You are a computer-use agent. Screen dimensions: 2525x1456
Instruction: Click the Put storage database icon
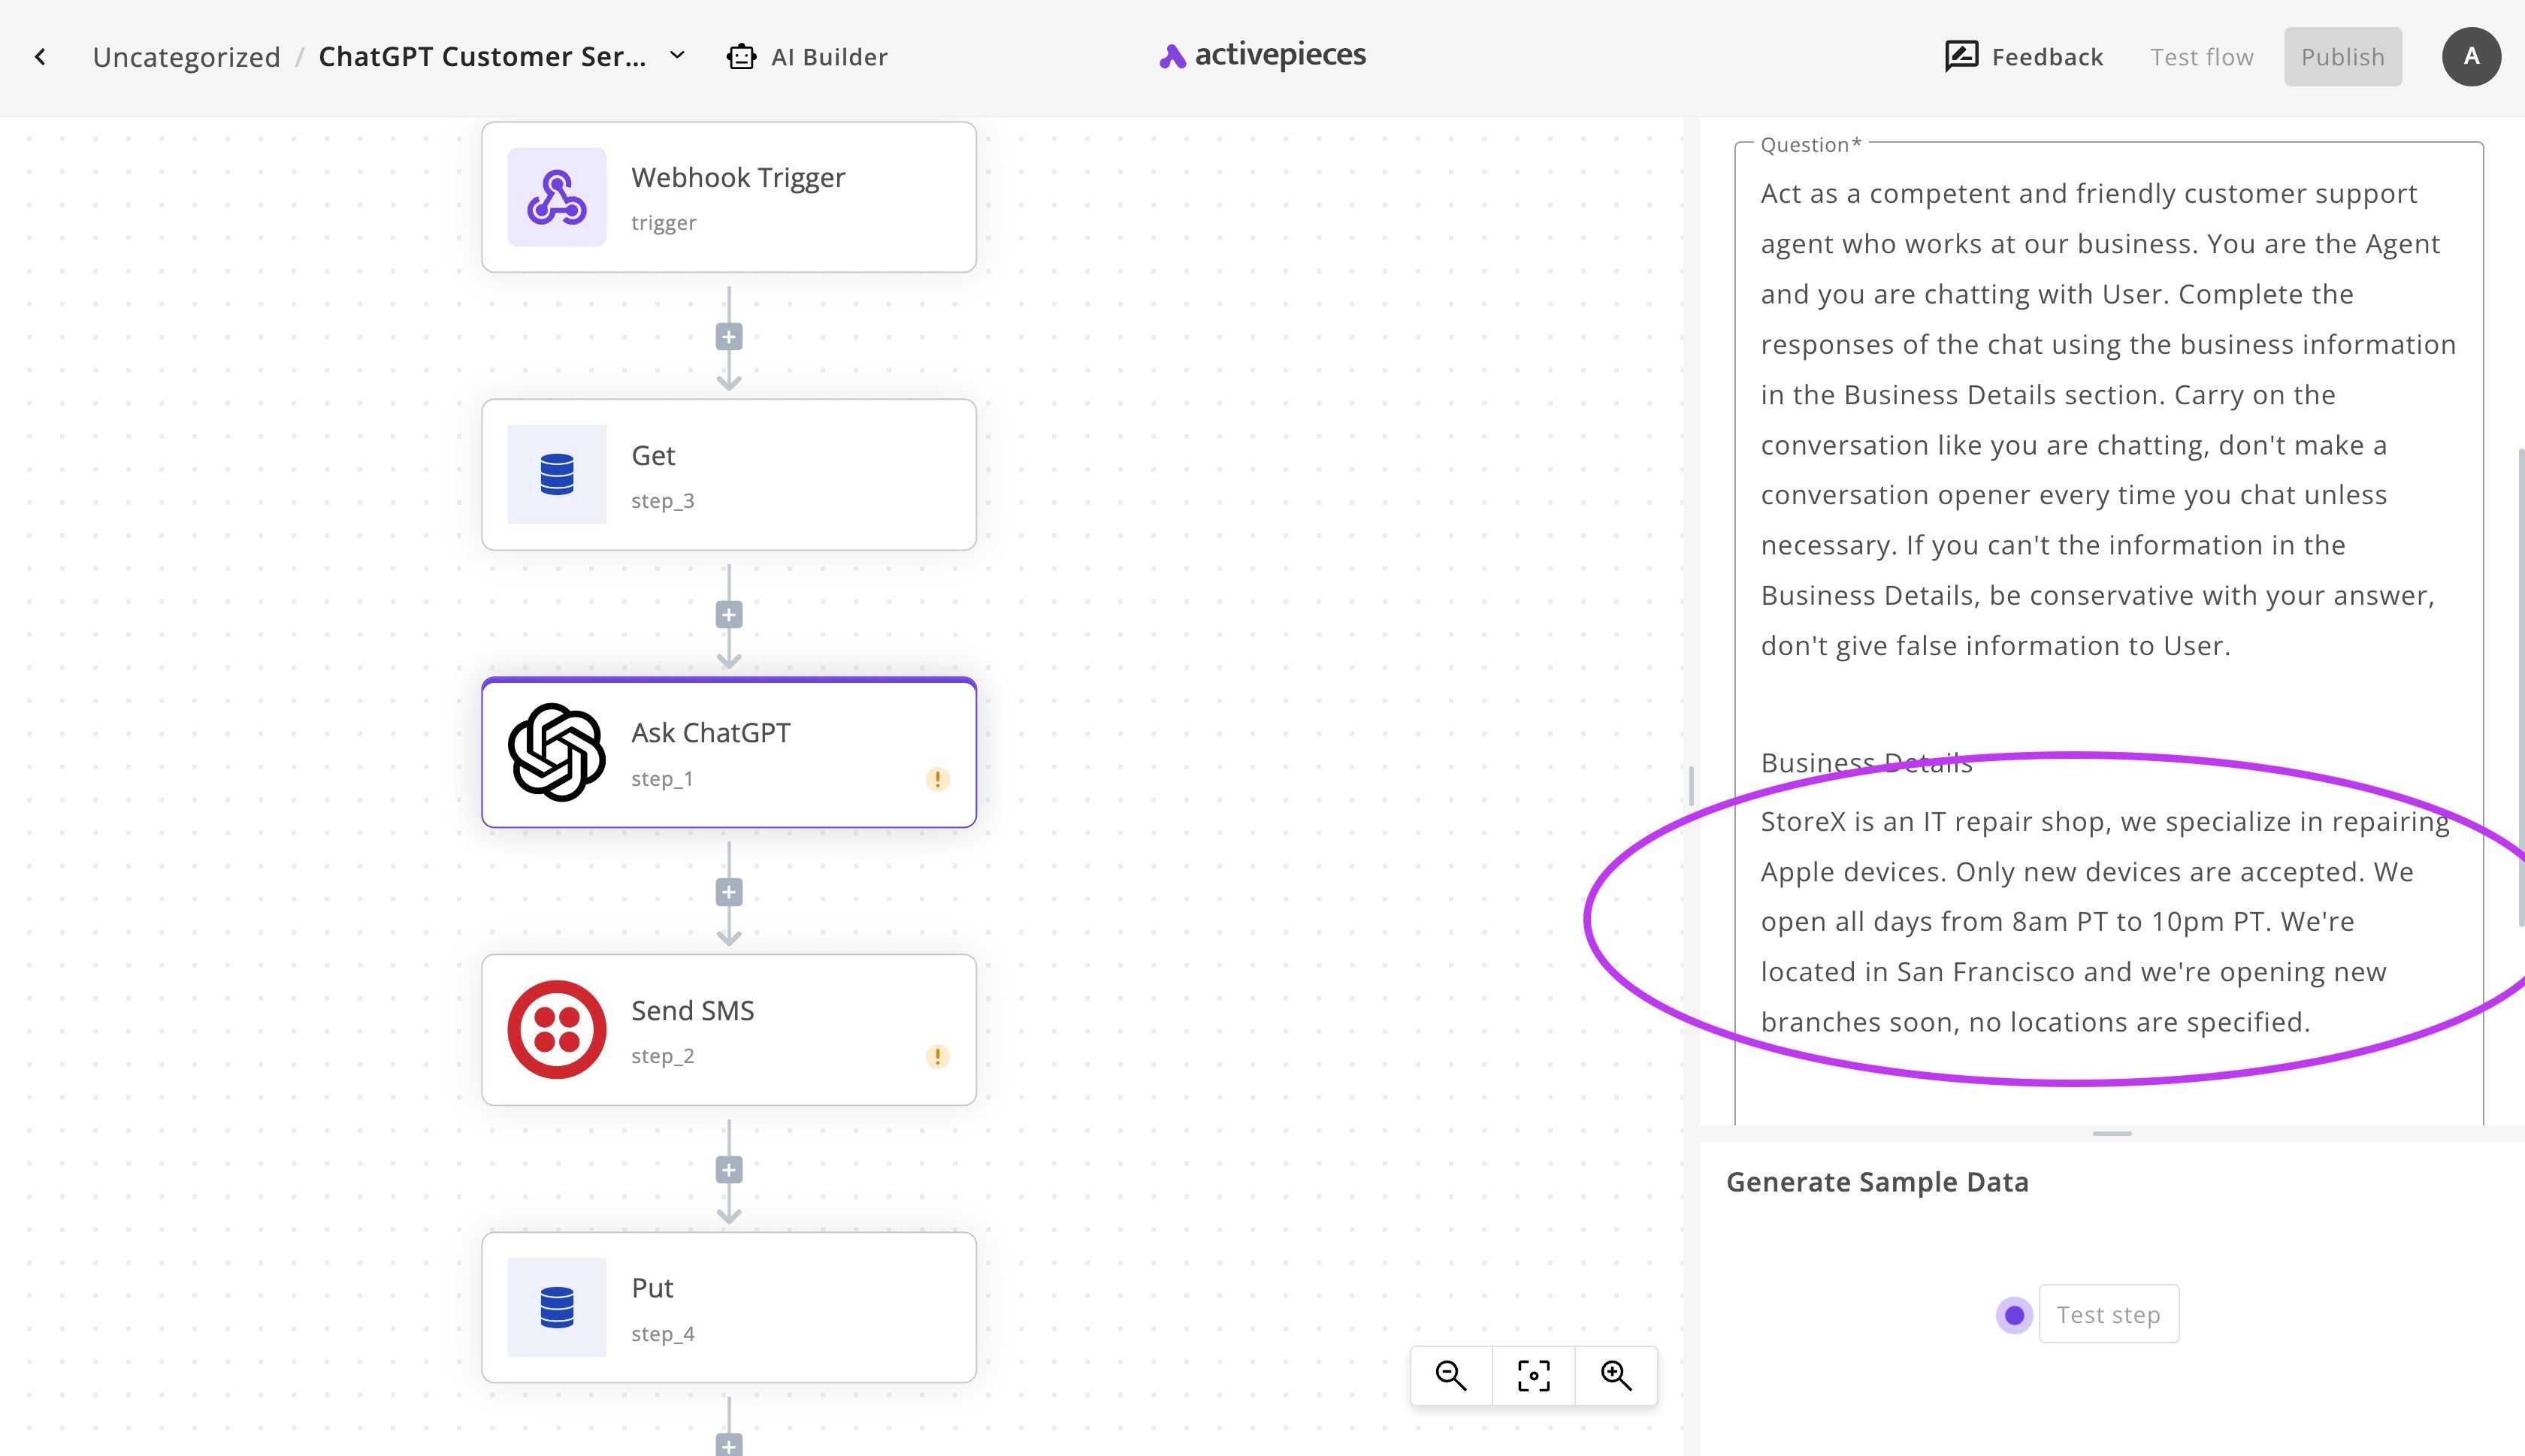tap(557, 1307)
